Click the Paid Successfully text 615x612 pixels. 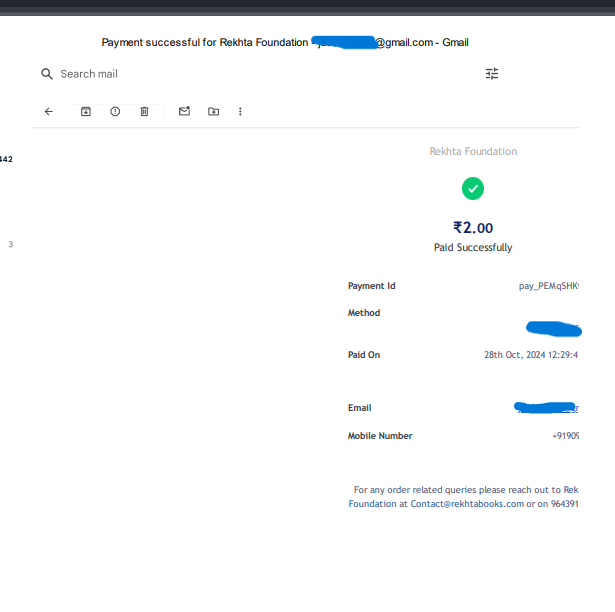pos(473,248)
